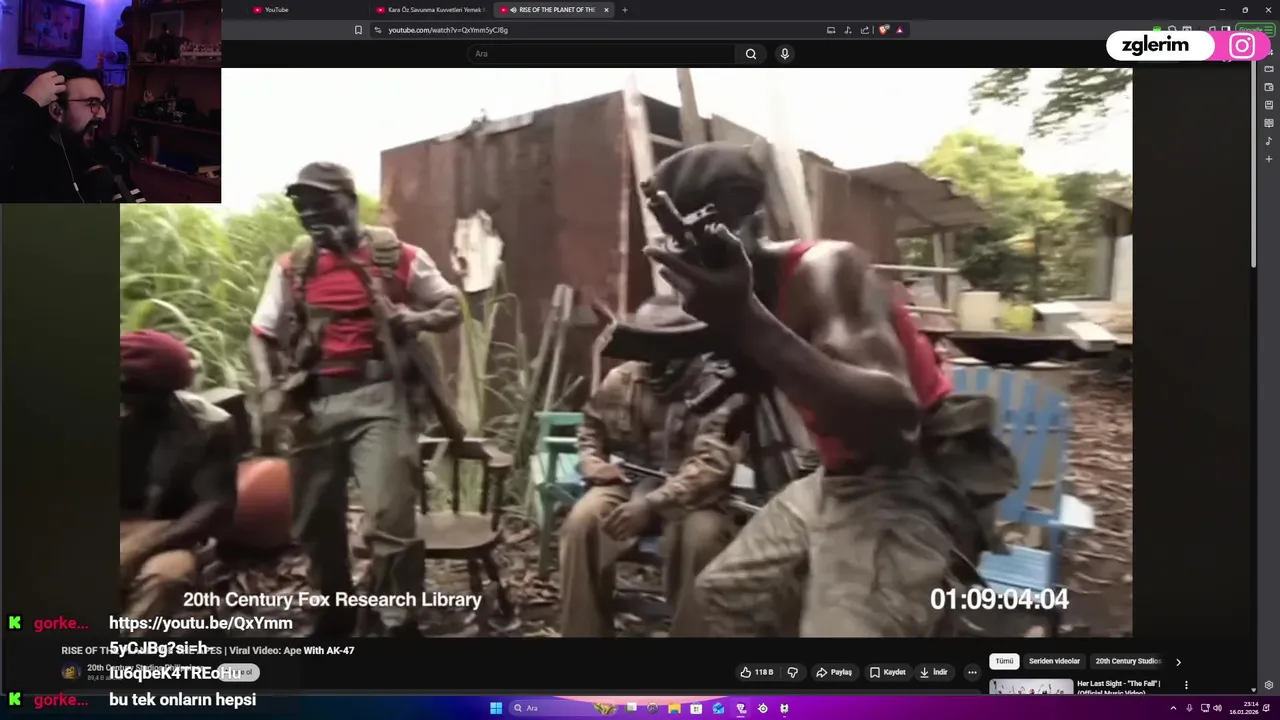Screen dimensions: 1280x720
Task: Dislike the video with thumbs-down
Action: (793, 672)
